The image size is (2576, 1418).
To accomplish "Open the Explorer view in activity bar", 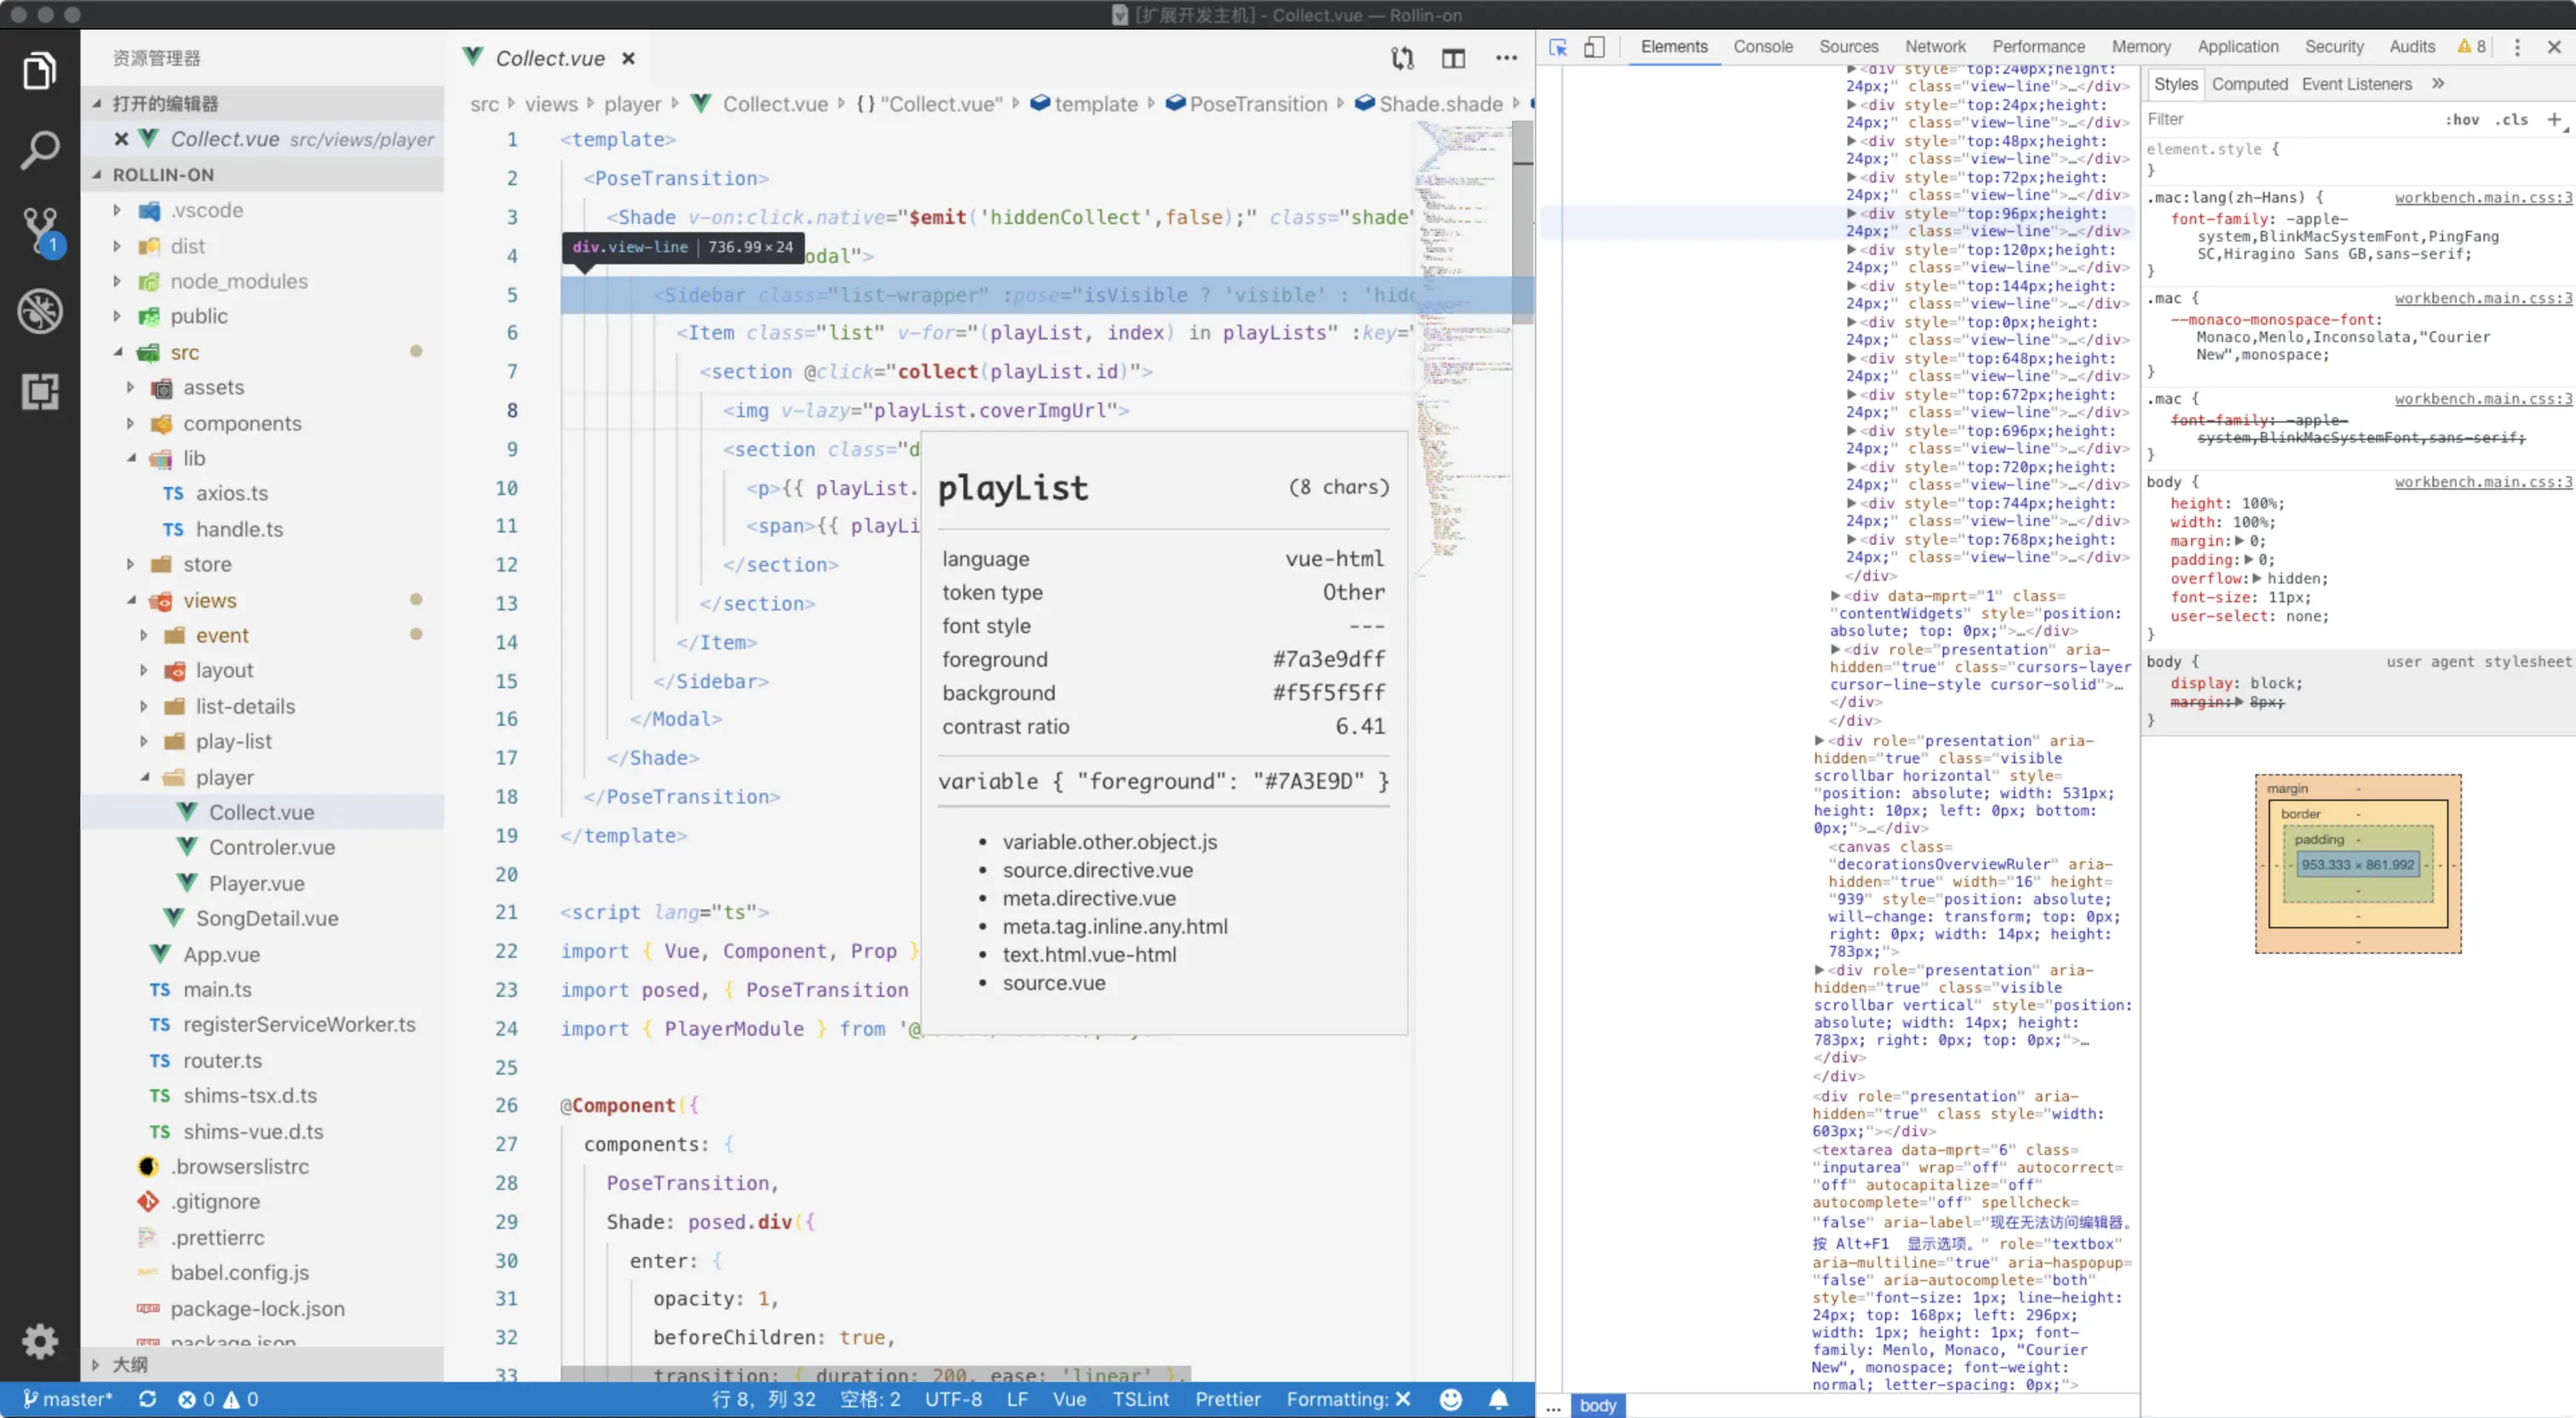I will (x=39, y=71).
